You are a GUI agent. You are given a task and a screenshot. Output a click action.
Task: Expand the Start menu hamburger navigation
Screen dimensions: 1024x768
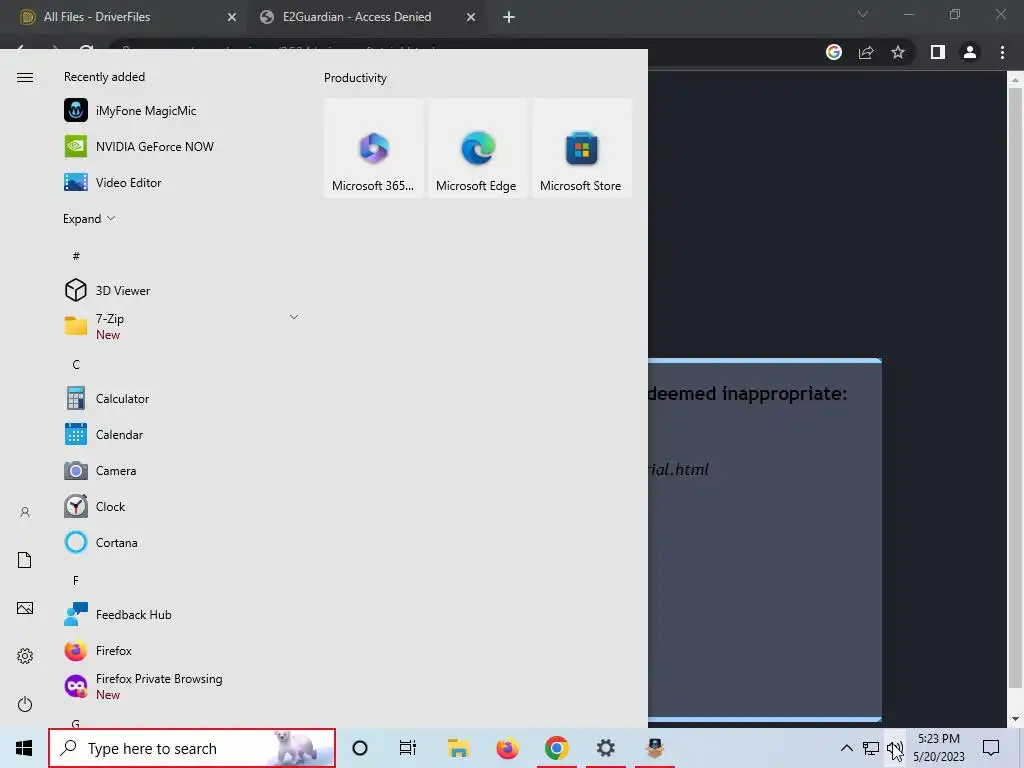[25, 78]
